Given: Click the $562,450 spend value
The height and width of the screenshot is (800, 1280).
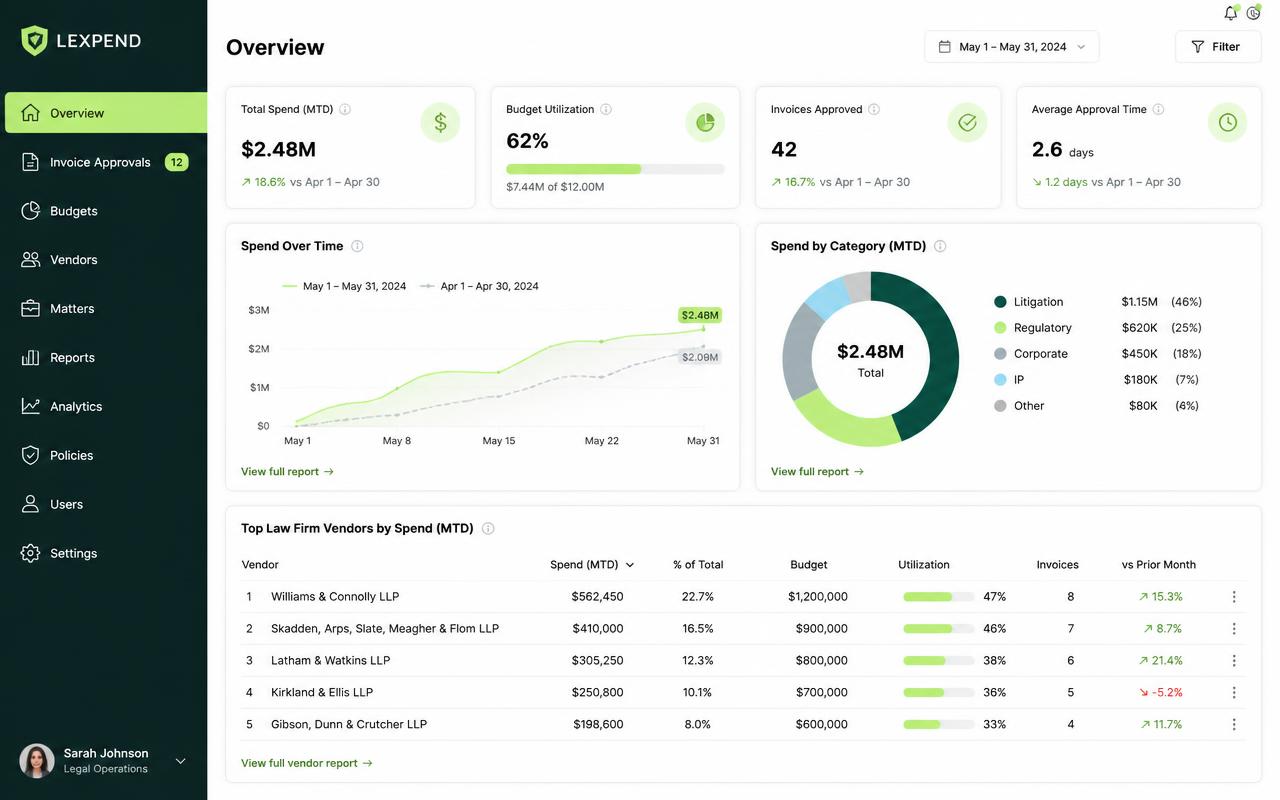Looking at the screenshot, I should (597, 597).
